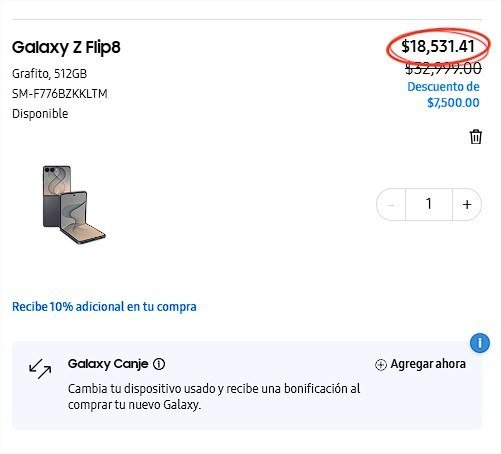Click the Agregar ahora text

tap(428, 364)
